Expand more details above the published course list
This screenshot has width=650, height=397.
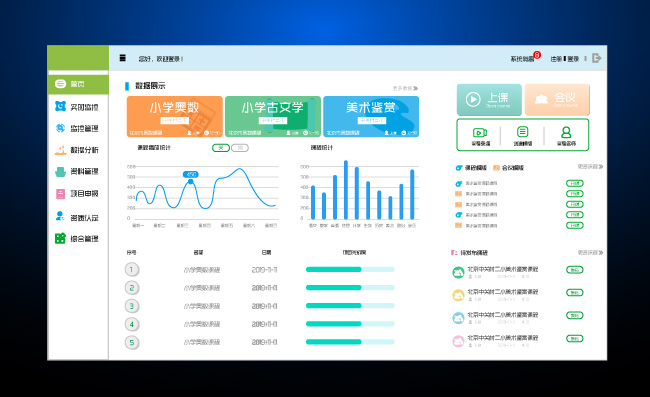(x=590, y=252)
